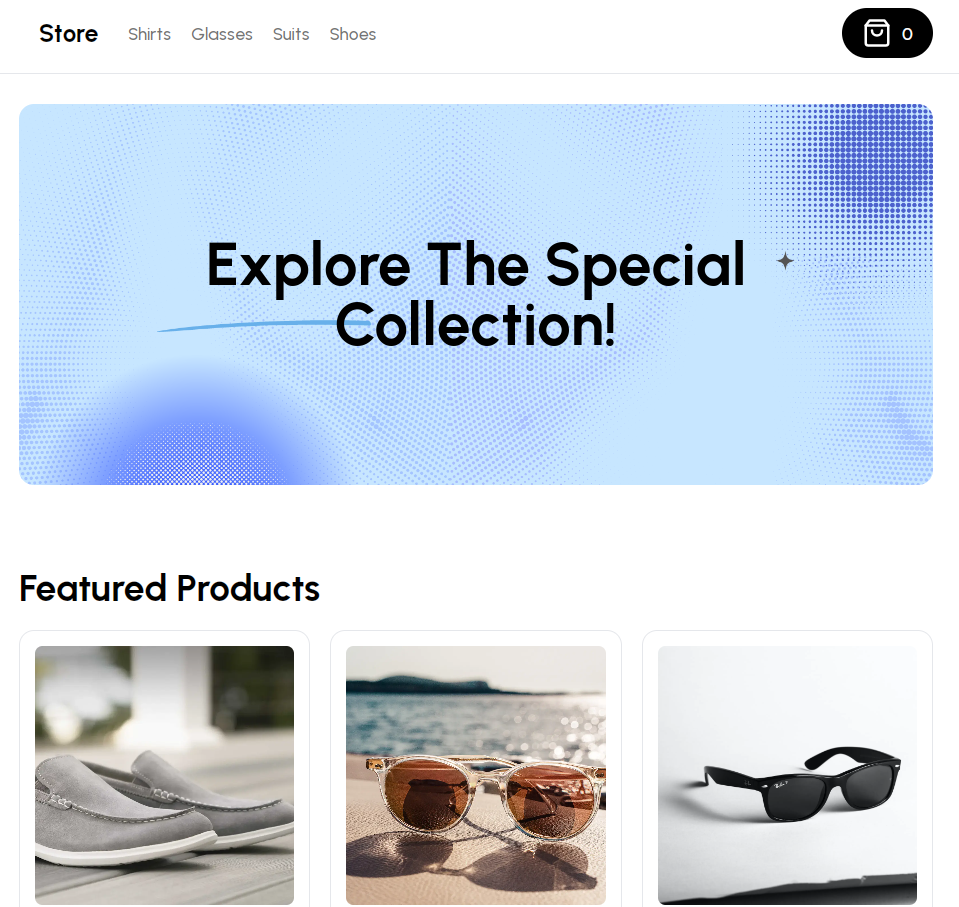This screenshot has height=907, width=959.
Task: Open the gray loafers product image
Action: 165,775
